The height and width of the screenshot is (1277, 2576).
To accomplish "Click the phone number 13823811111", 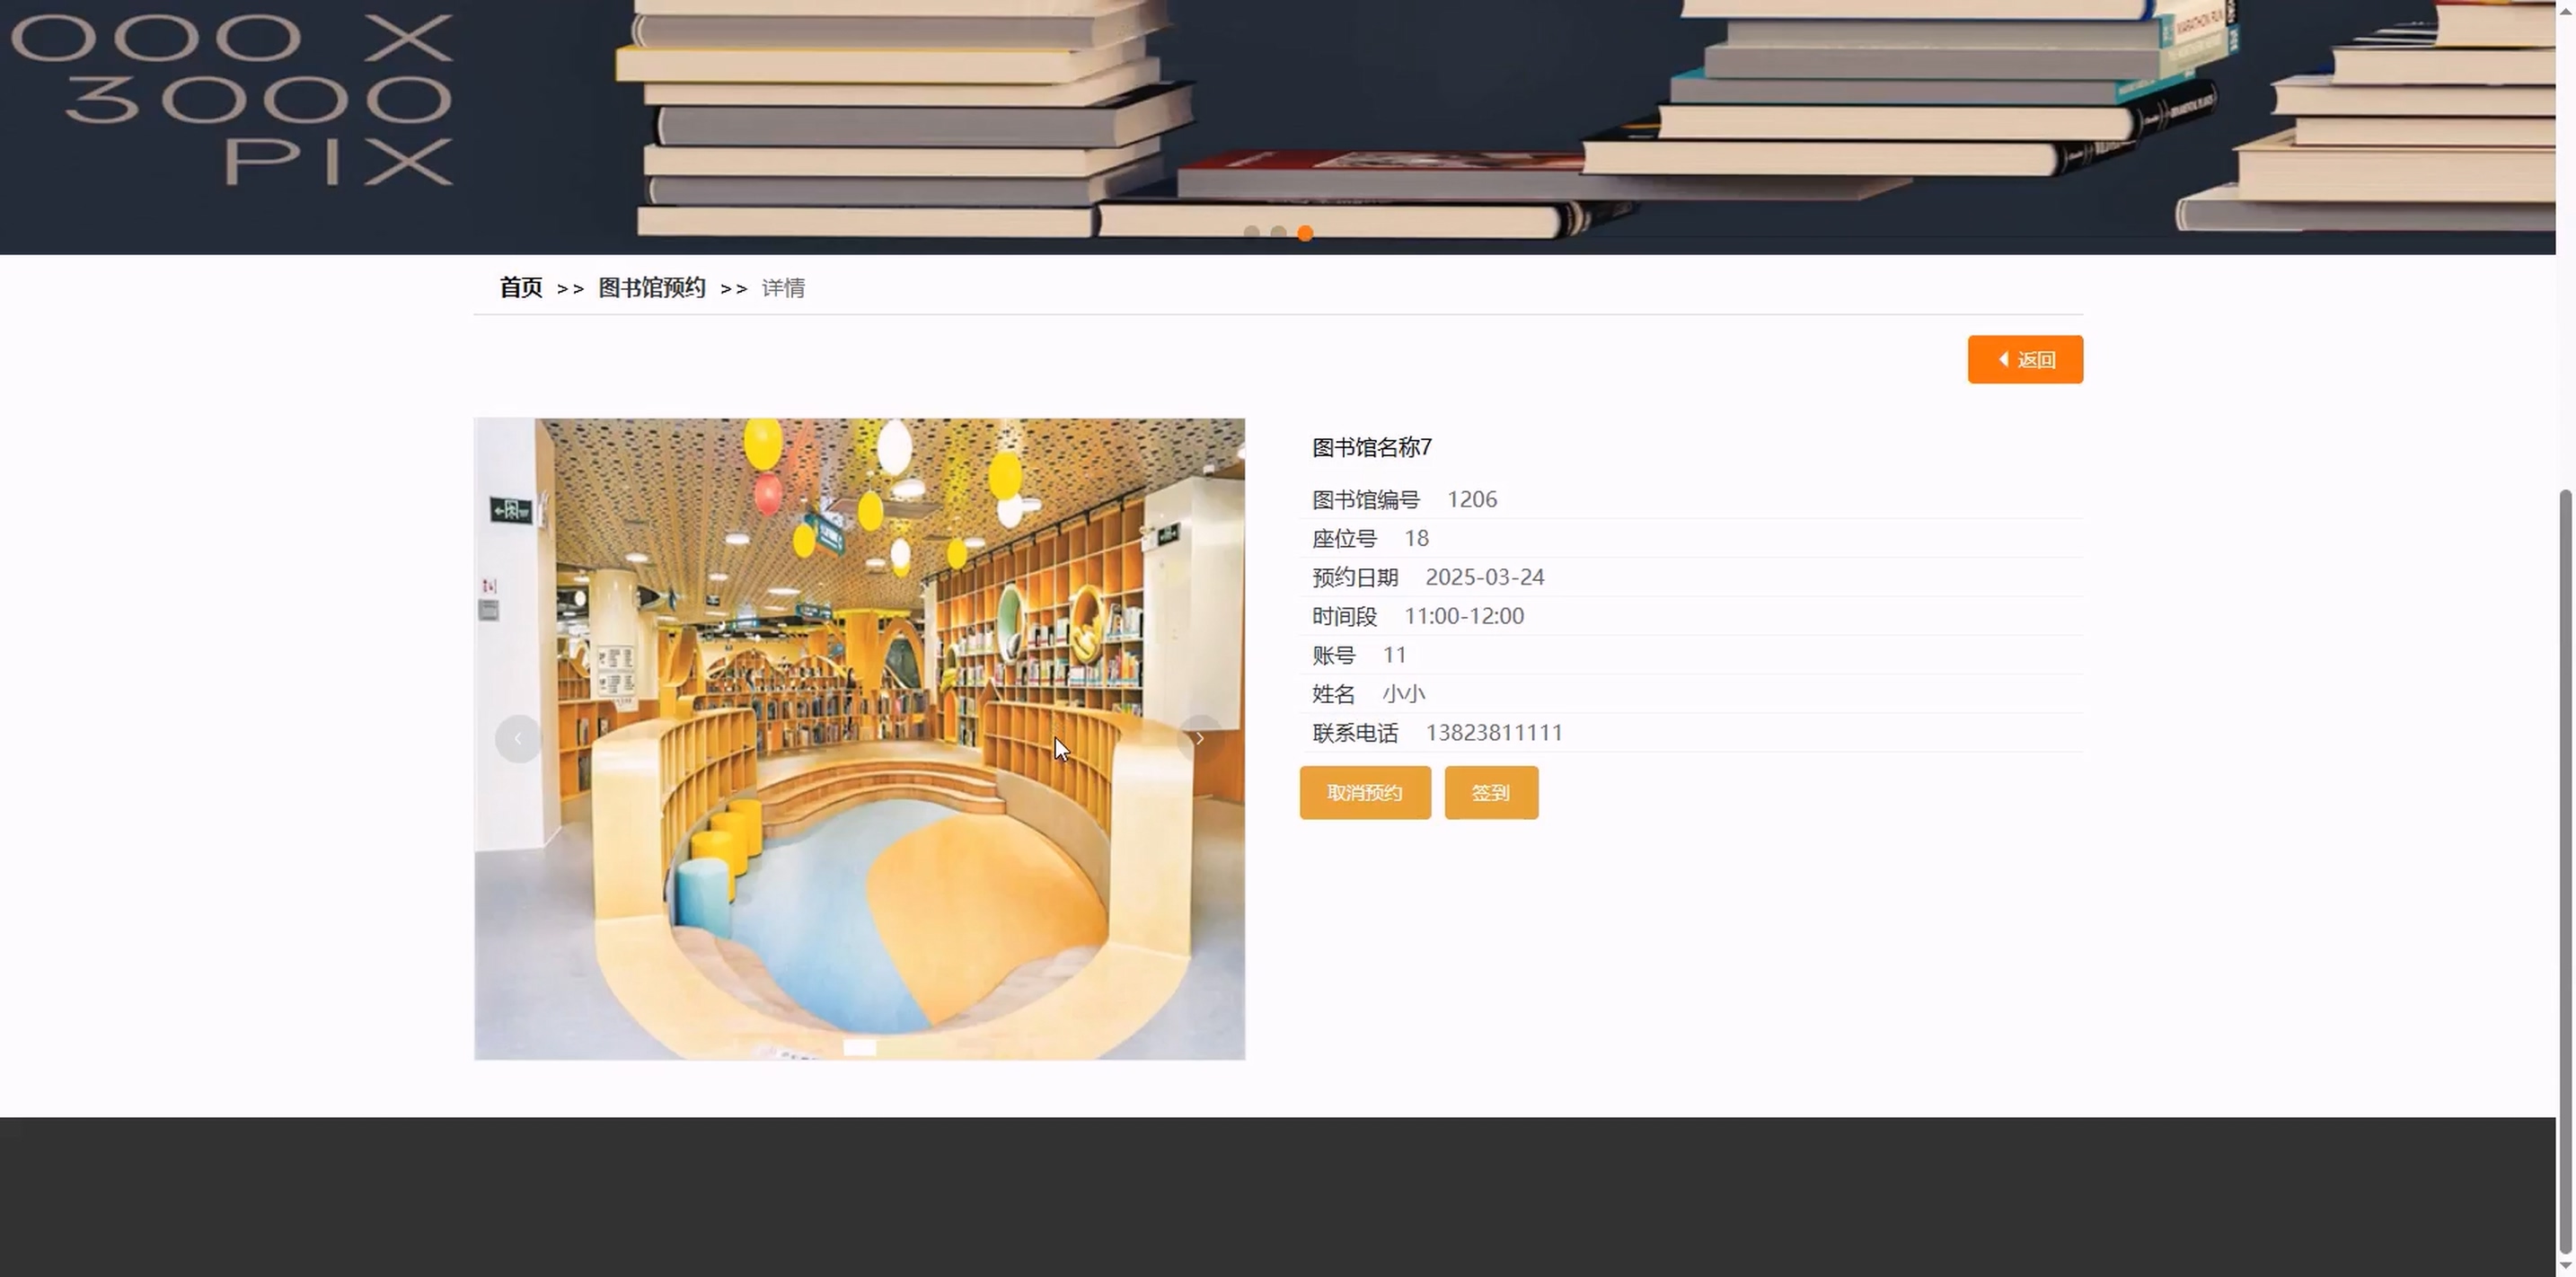I will 1493,733.
